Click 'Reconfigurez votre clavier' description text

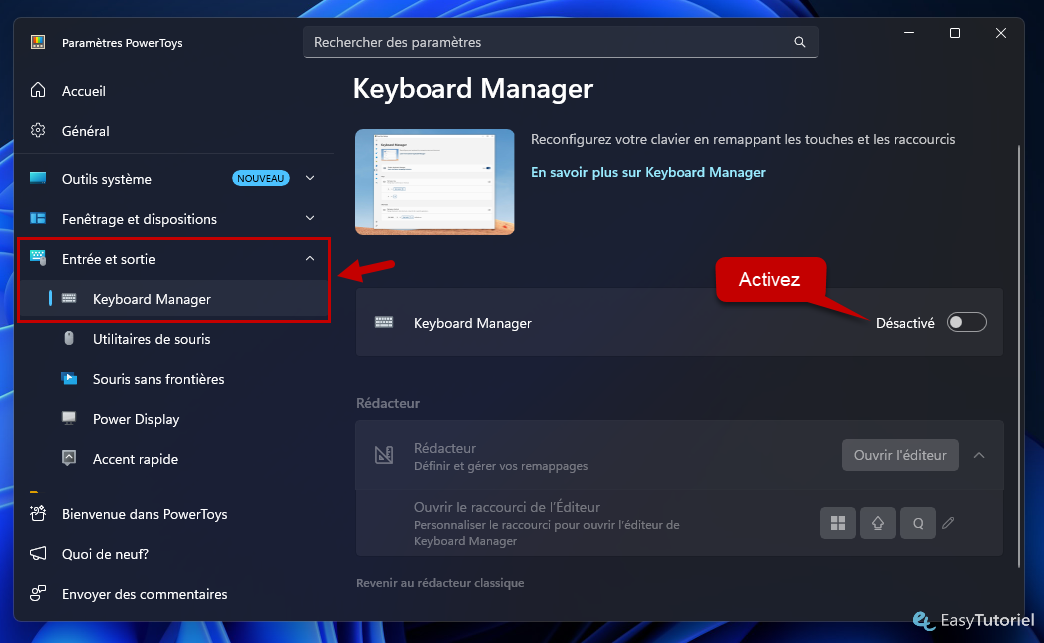(743, 139)
